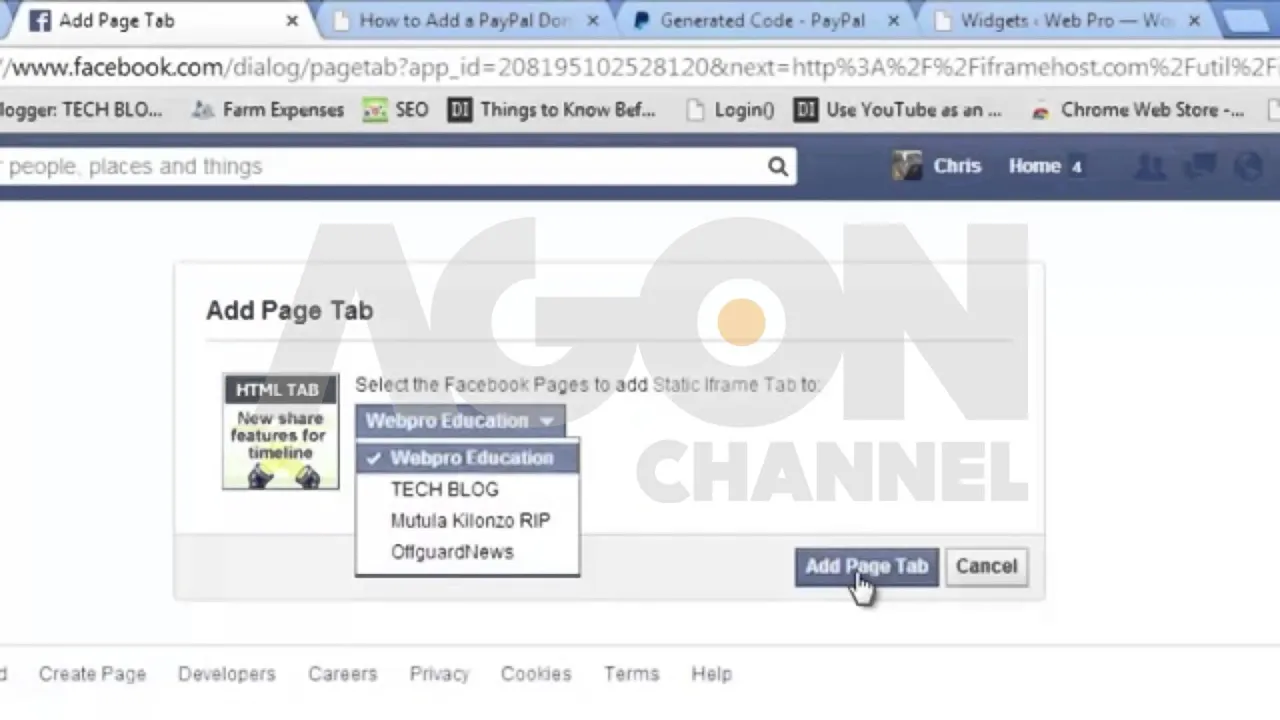Go to Facebook Home
Viewport: 1280px width, 720px height.
click(1034, 166)
